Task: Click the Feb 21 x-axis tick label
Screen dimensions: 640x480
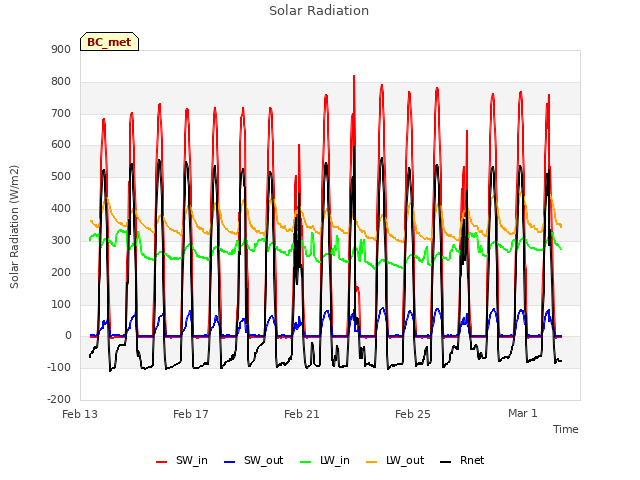Action: [302, 414]
